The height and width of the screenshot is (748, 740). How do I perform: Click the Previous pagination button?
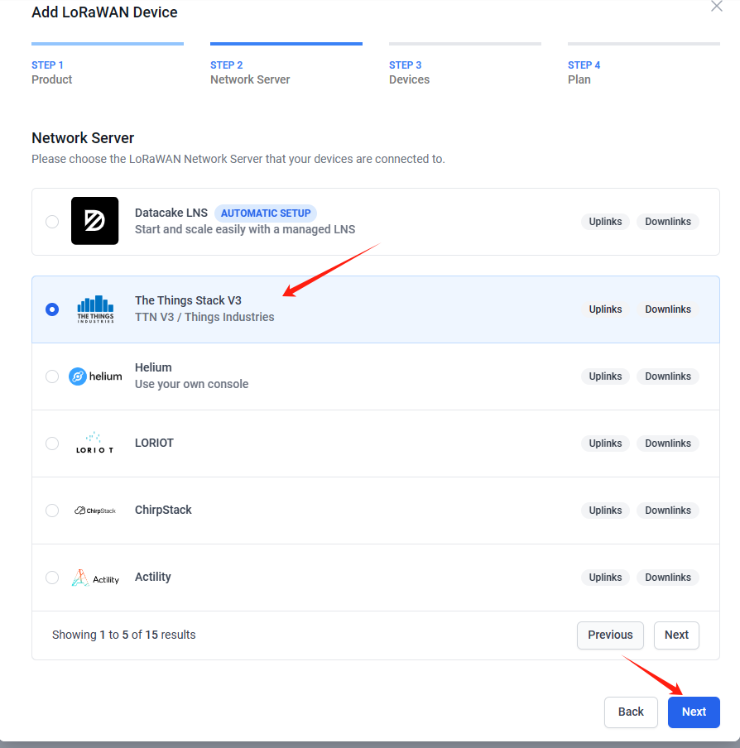coord(610,635)
